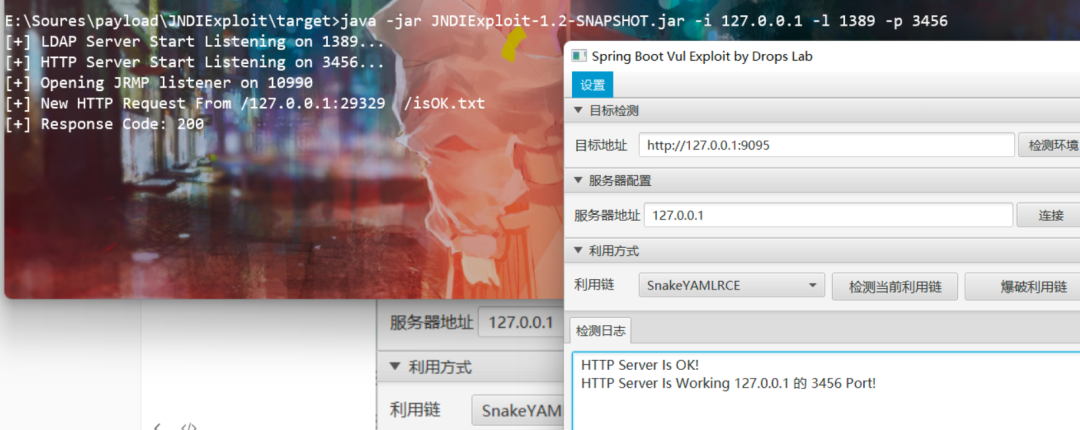Click the 服务器地址 label in front window
Image resolution: width=1080 pixels, height=430 pixels.
[607, 216]
